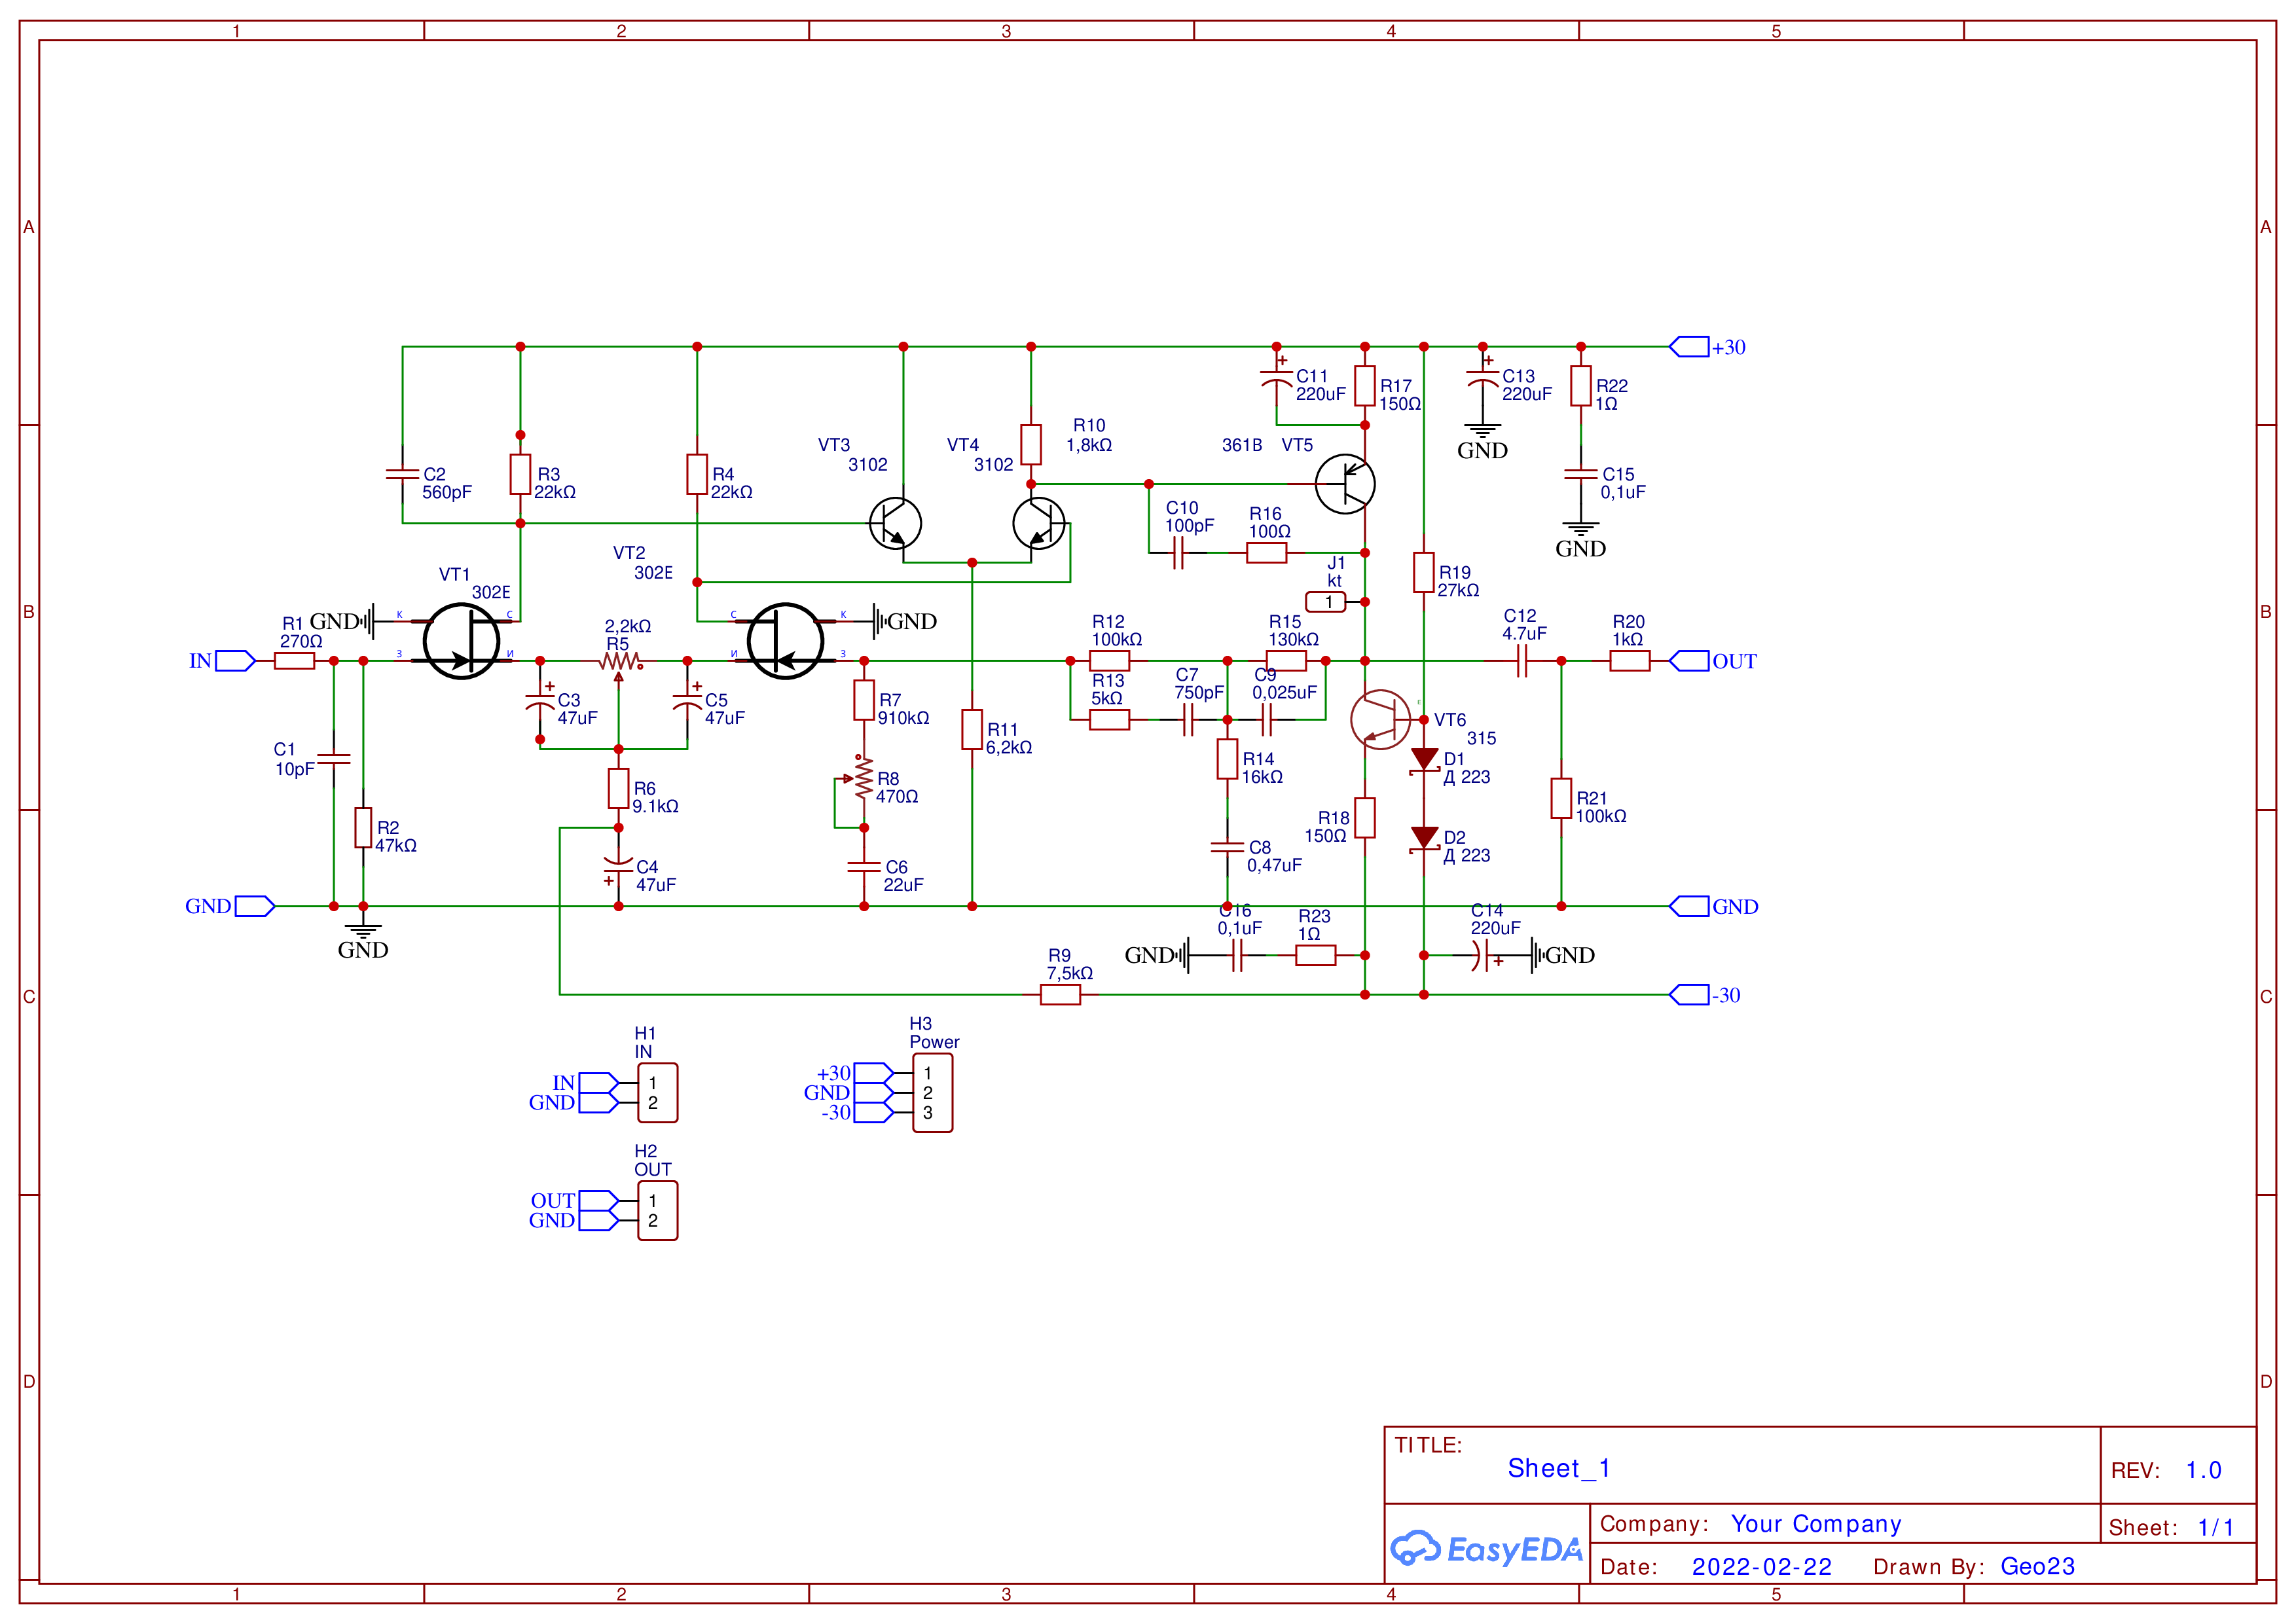The width and height of the screenshot is (2296, 1624).
Task: Click the VT3 3102 transistor symbol
Action: point(895,523)
